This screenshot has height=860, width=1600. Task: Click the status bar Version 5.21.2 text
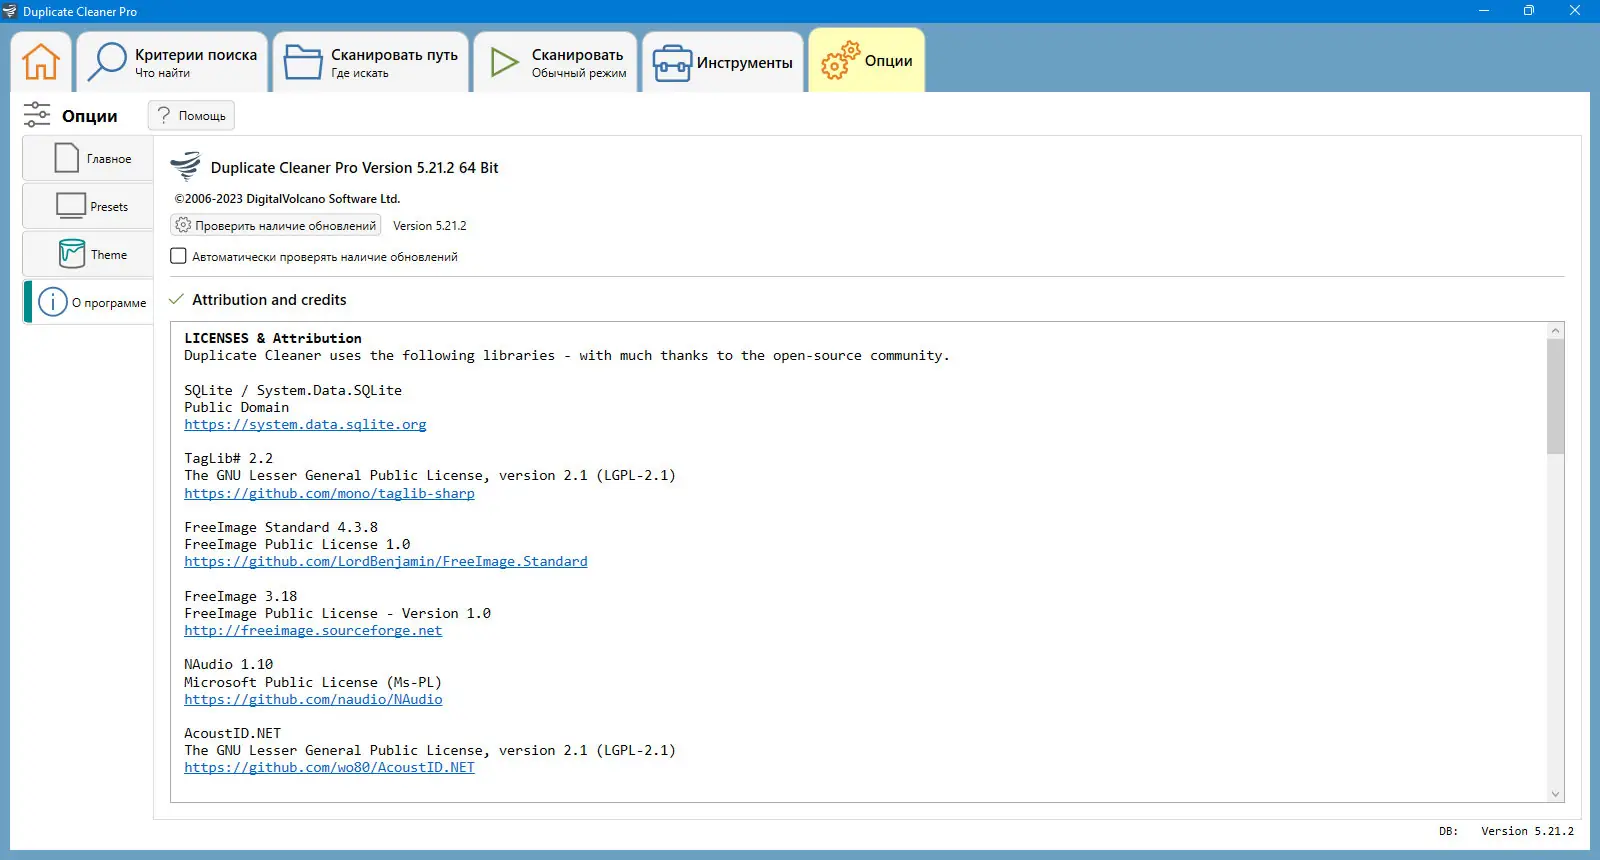[1527, 831]
